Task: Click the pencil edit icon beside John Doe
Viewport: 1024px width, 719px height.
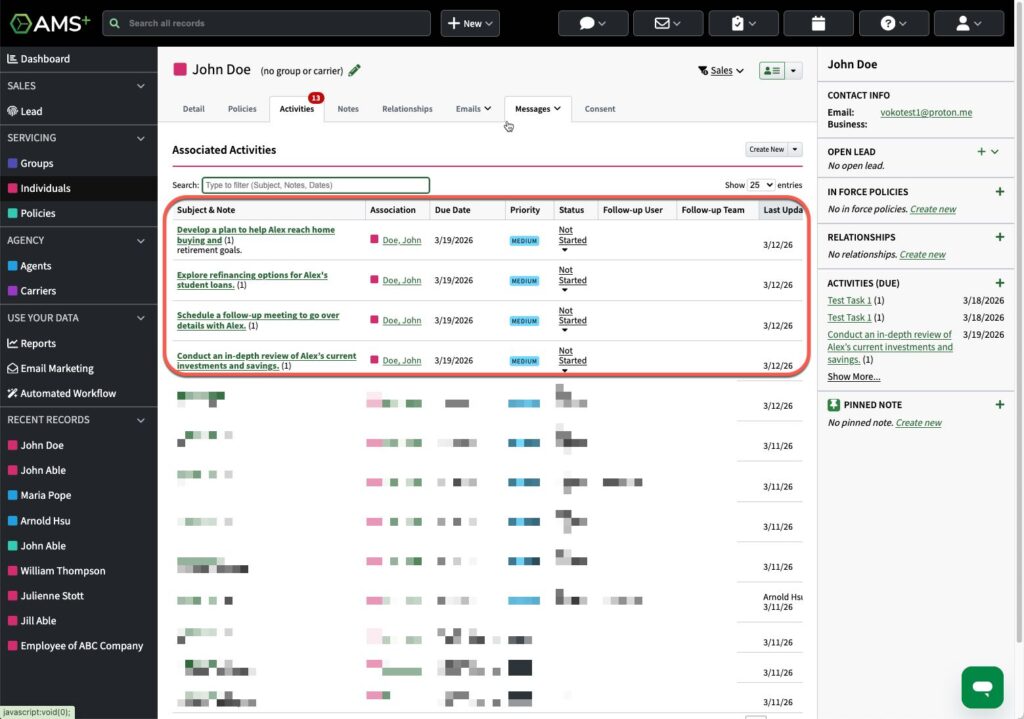Action: coord(355,70)
